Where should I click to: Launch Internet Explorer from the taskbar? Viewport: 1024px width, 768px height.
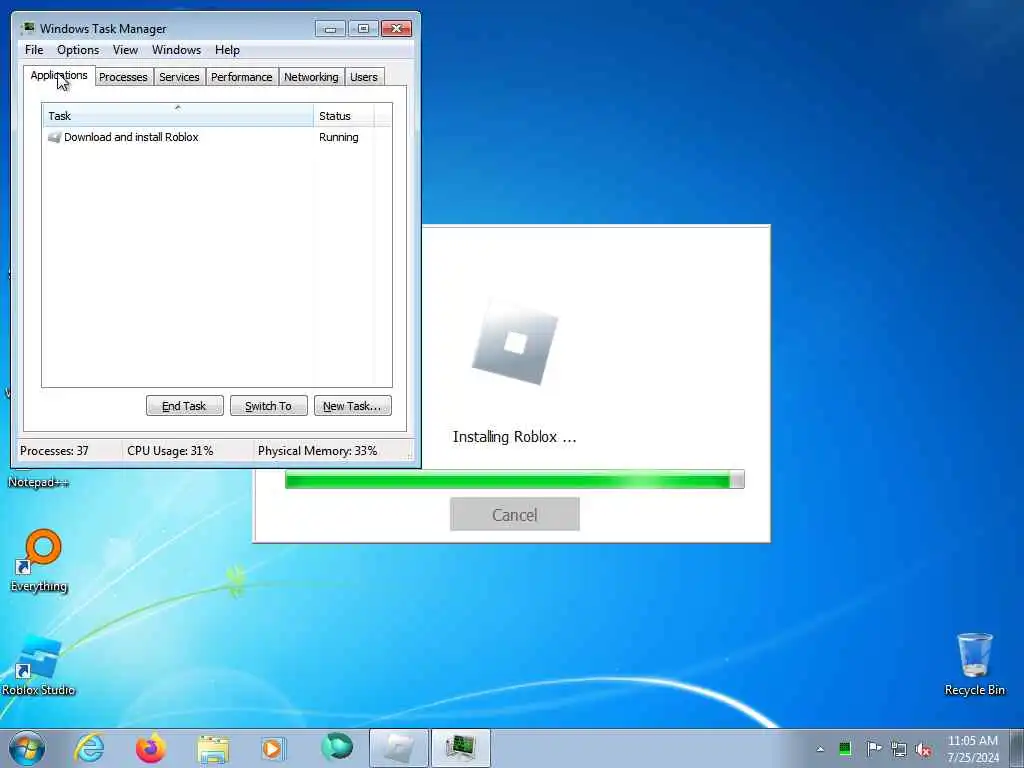click(x=89, y=748)
